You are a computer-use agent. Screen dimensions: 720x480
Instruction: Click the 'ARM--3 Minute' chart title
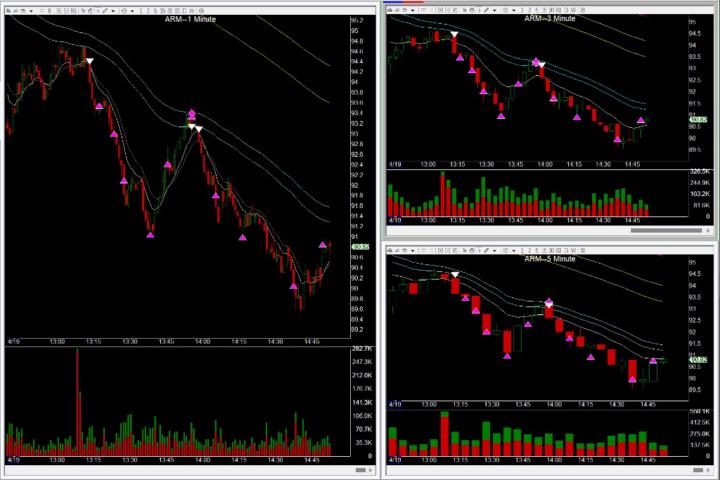click(x=550, y=18)
